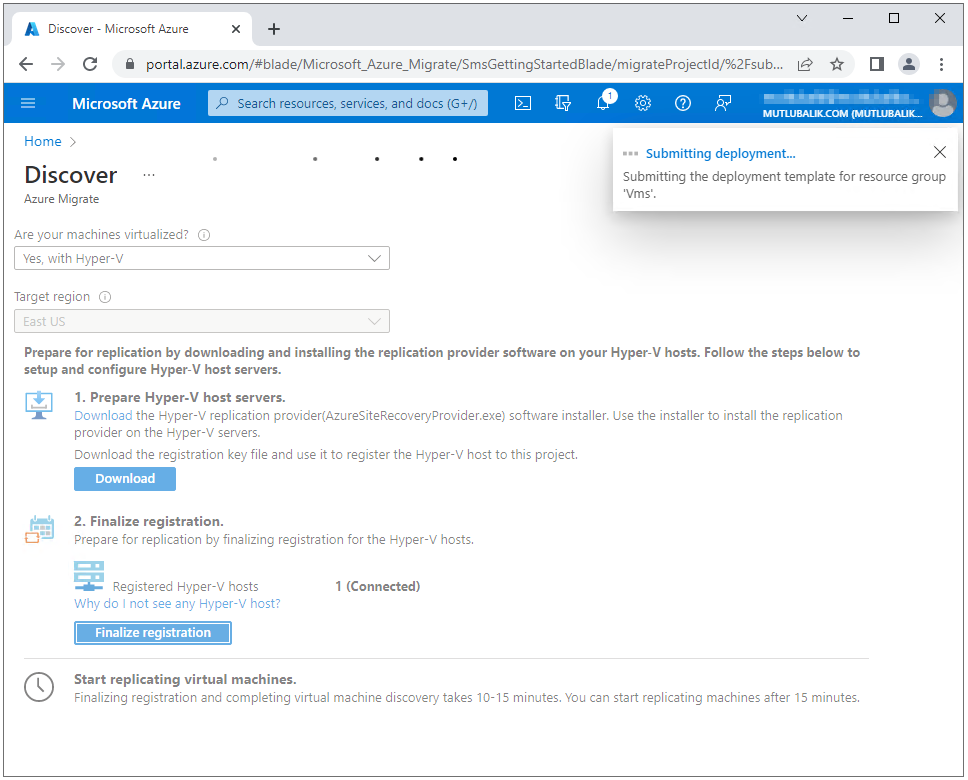Open Chrome's three-dot menu
Viewport: 968px width, 780px height.
click(941, 64)
